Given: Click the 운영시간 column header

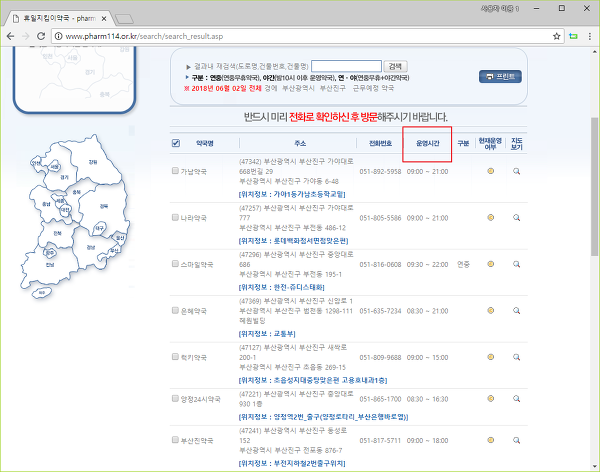Looking at the screenshot, I should tap(428, 143).
